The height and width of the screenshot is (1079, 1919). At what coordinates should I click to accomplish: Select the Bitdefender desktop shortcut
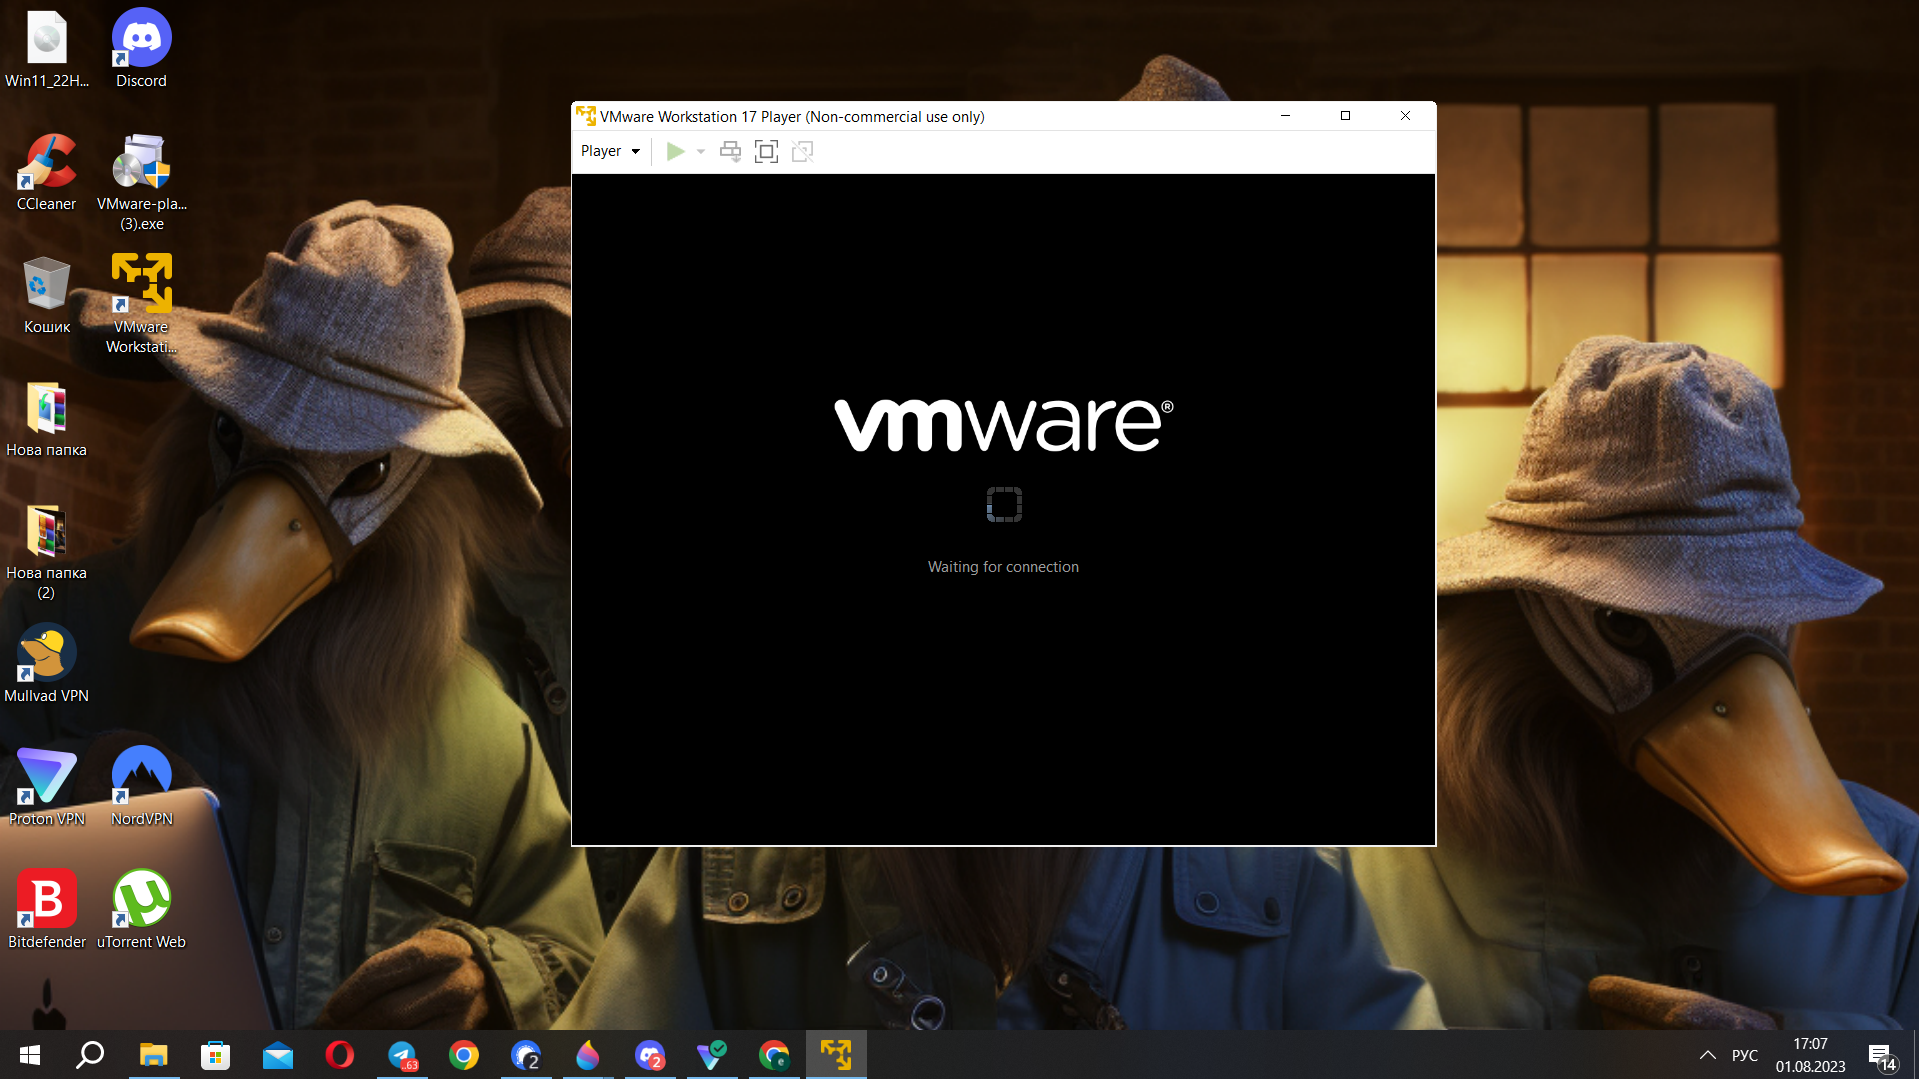pos(47,910)
